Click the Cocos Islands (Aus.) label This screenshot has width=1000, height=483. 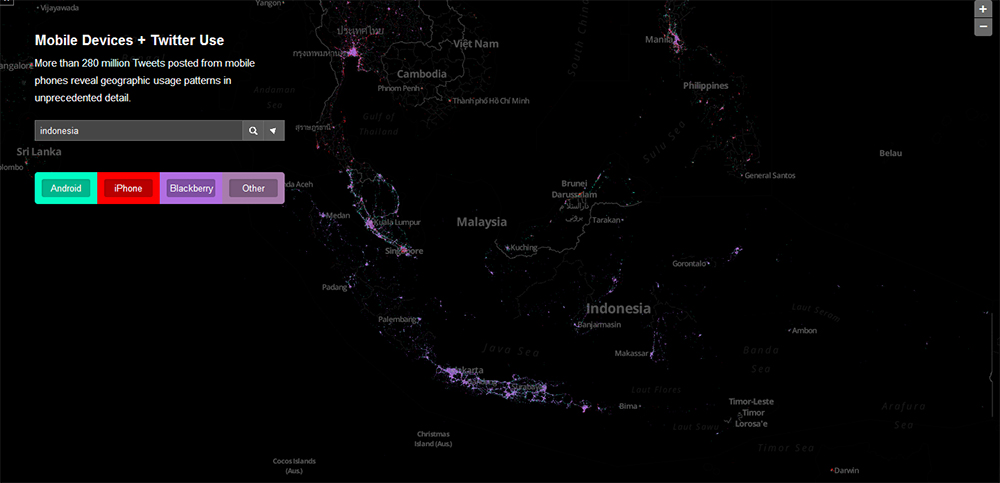click(x=294, y=466)
